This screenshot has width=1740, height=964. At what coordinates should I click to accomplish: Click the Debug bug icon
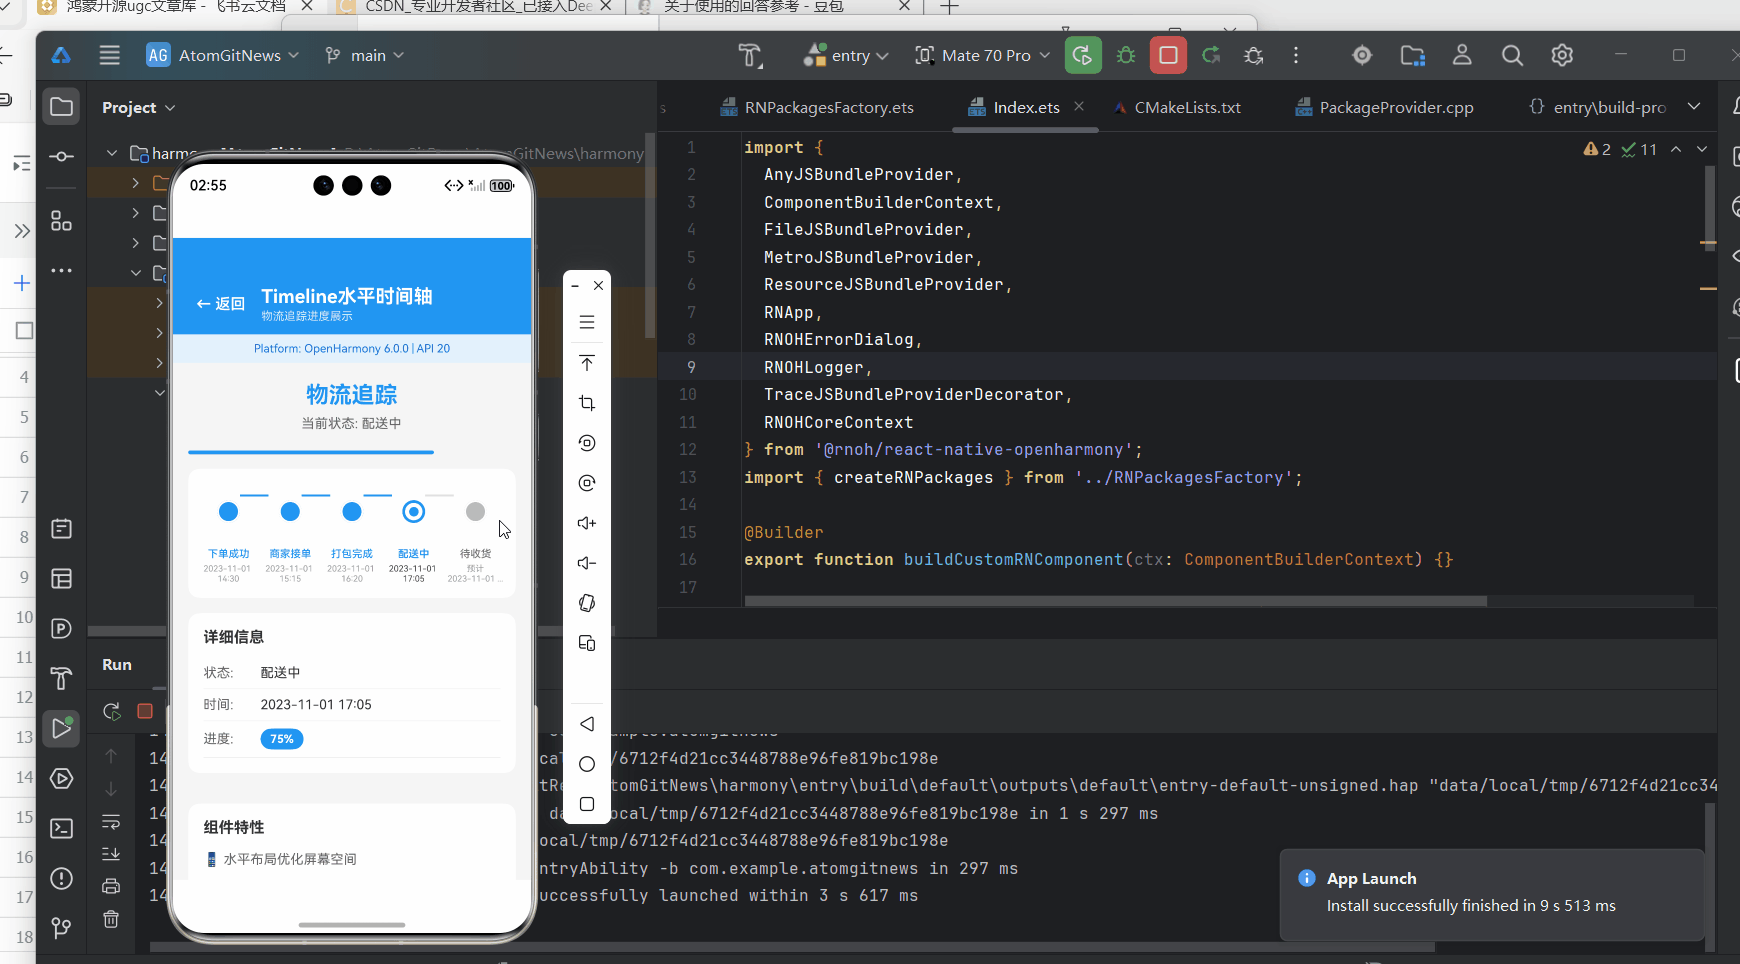point(1126,55)
